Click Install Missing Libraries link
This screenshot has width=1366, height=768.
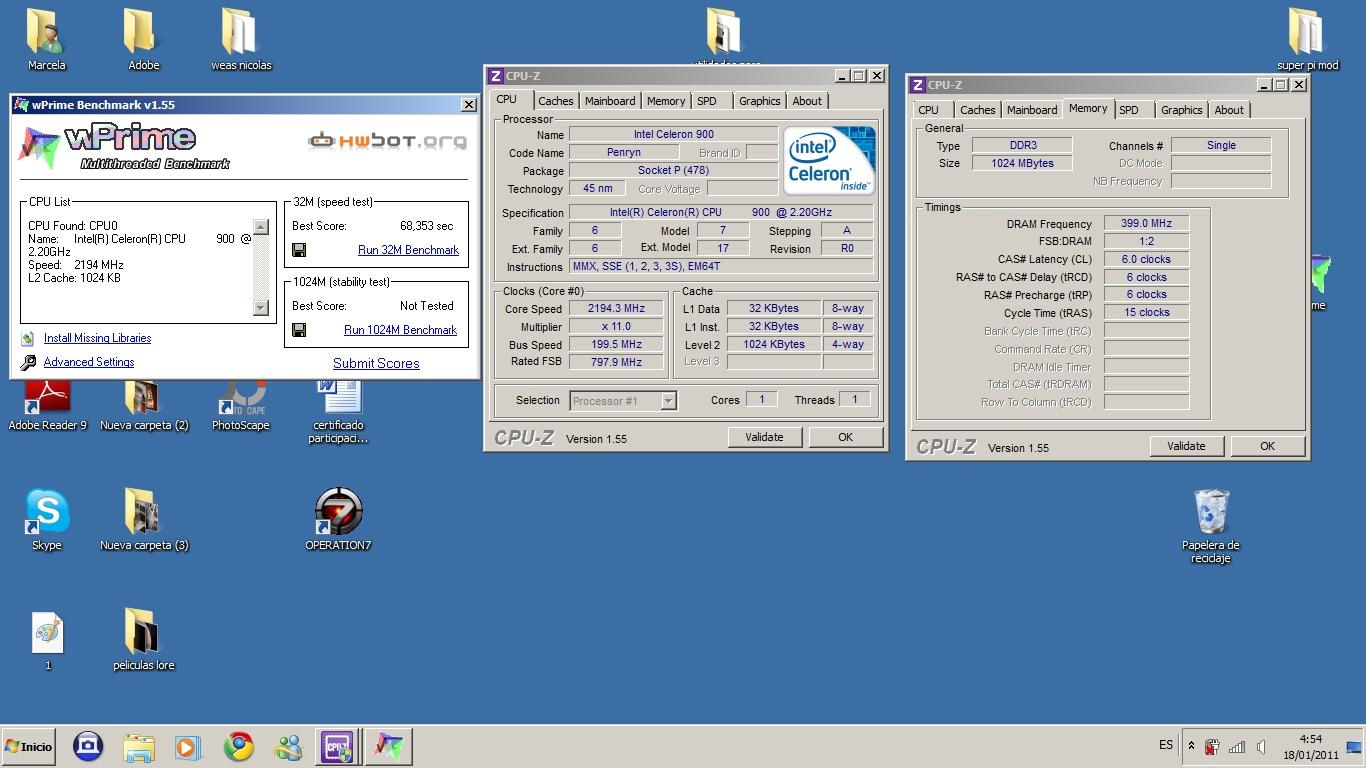coord(97,338)
